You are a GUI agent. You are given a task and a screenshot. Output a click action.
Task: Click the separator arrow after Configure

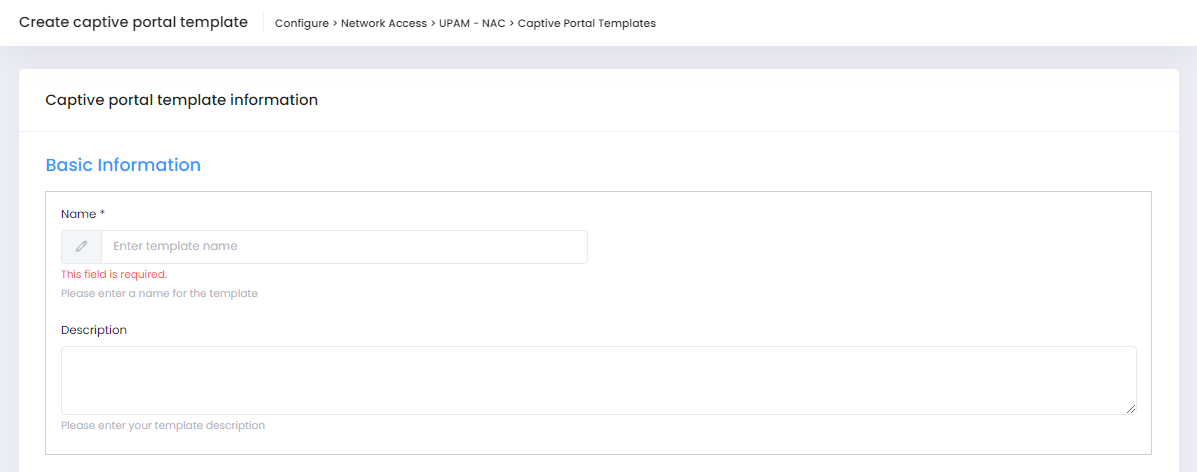(335, 23)
